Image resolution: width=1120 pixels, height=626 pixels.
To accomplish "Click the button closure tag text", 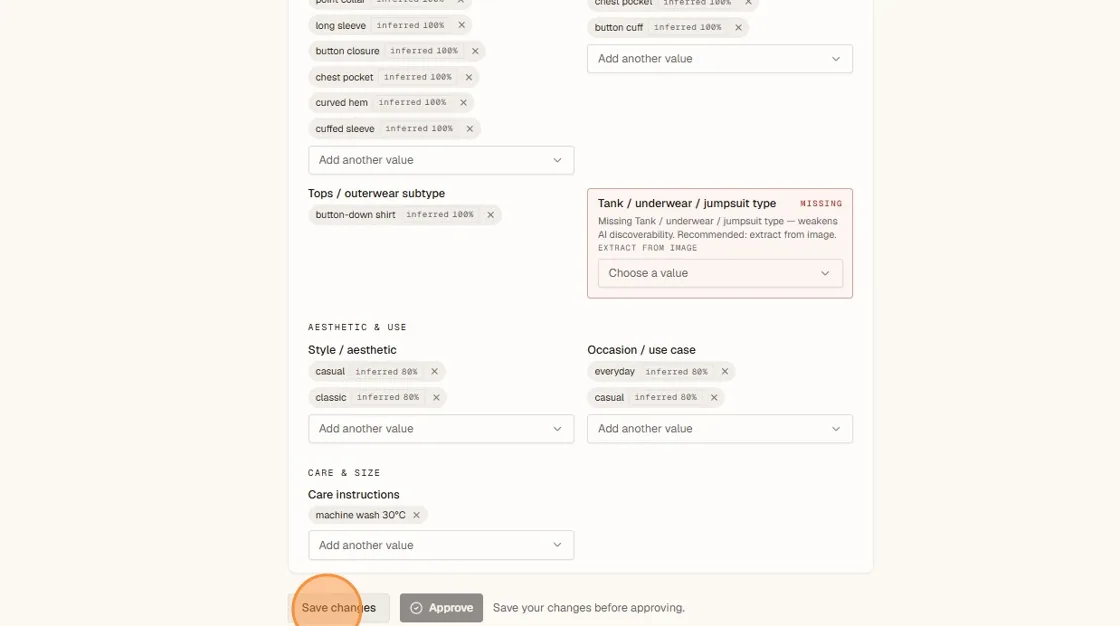I will click(x=347, y=51).
